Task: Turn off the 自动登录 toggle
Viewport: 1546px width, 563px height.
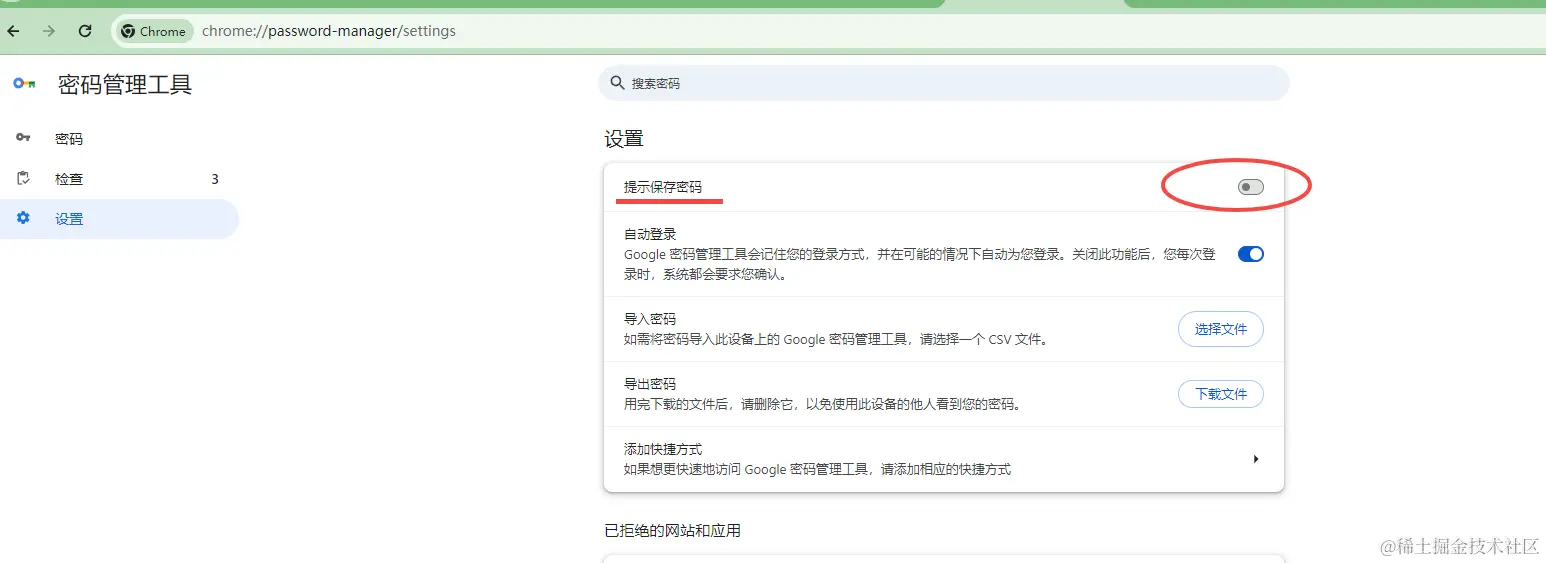Action: pos(1250,254)
